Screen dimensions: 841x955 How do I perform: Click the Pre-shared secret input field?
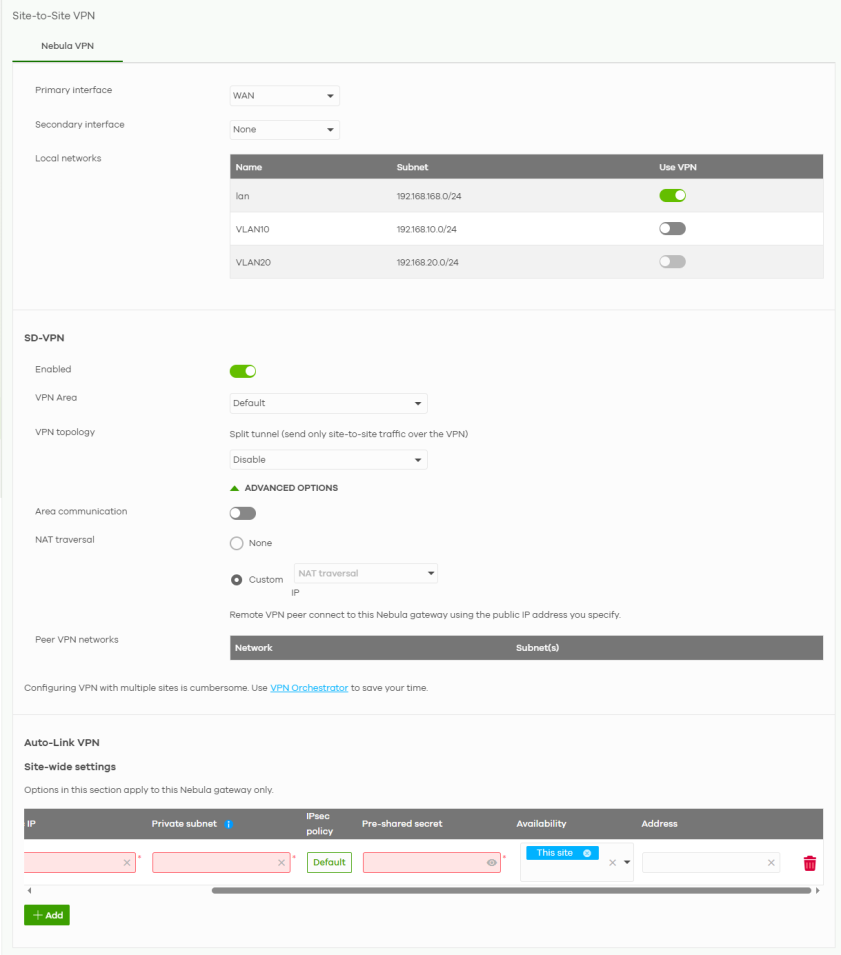click(424, 863)
